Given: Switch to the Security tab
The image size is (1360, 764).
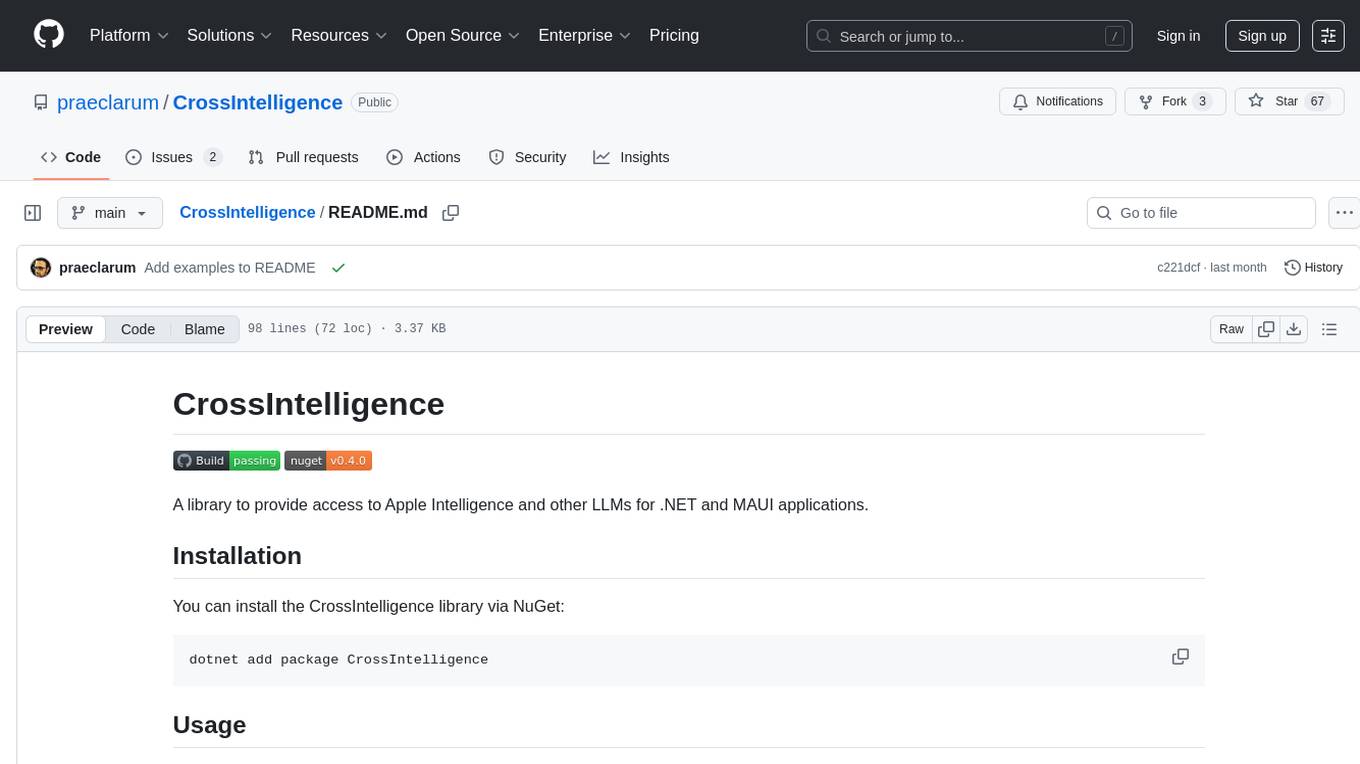Looking at the screenshot, I should pos(527,157).
